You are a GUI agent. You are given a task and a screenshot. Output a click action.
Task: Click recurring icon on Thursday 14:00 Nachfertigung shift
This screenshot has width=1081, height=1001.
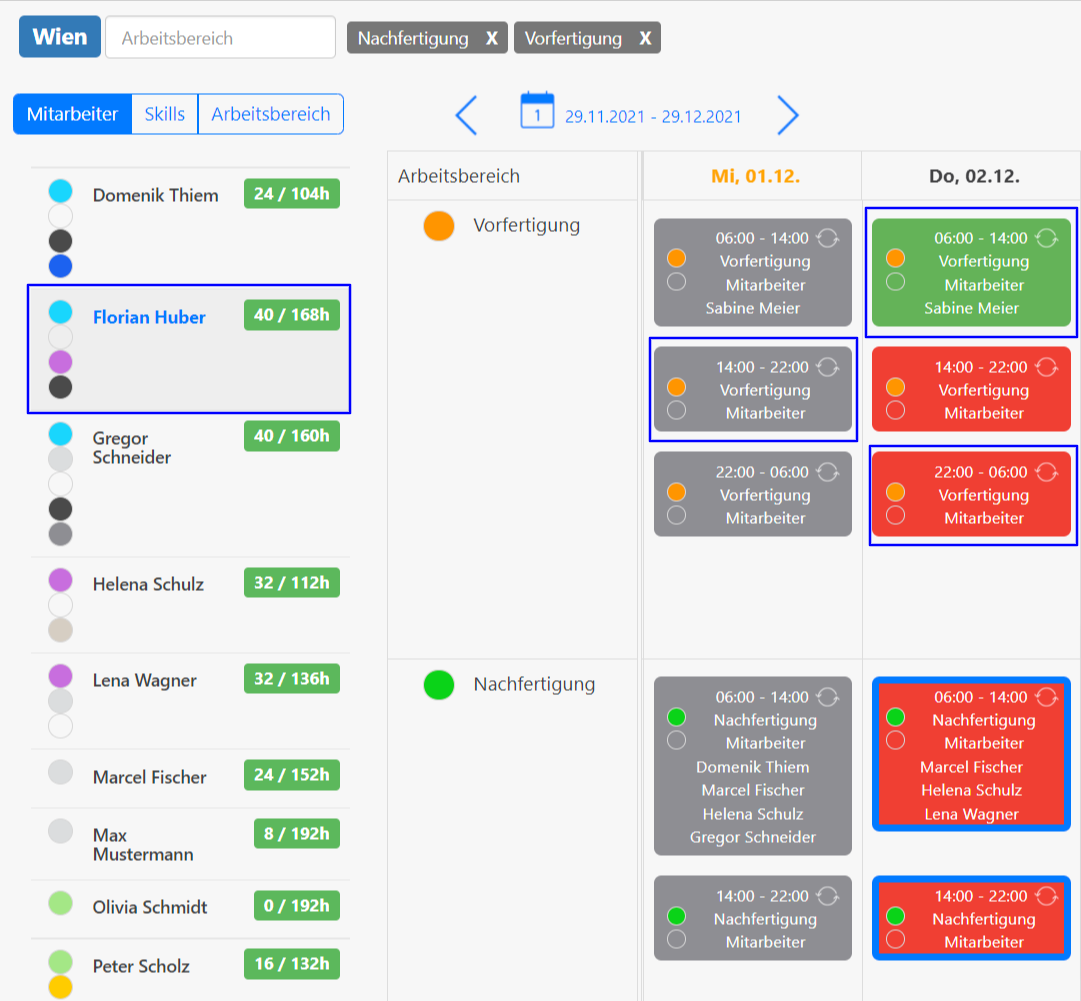(x=1046, y=896)
